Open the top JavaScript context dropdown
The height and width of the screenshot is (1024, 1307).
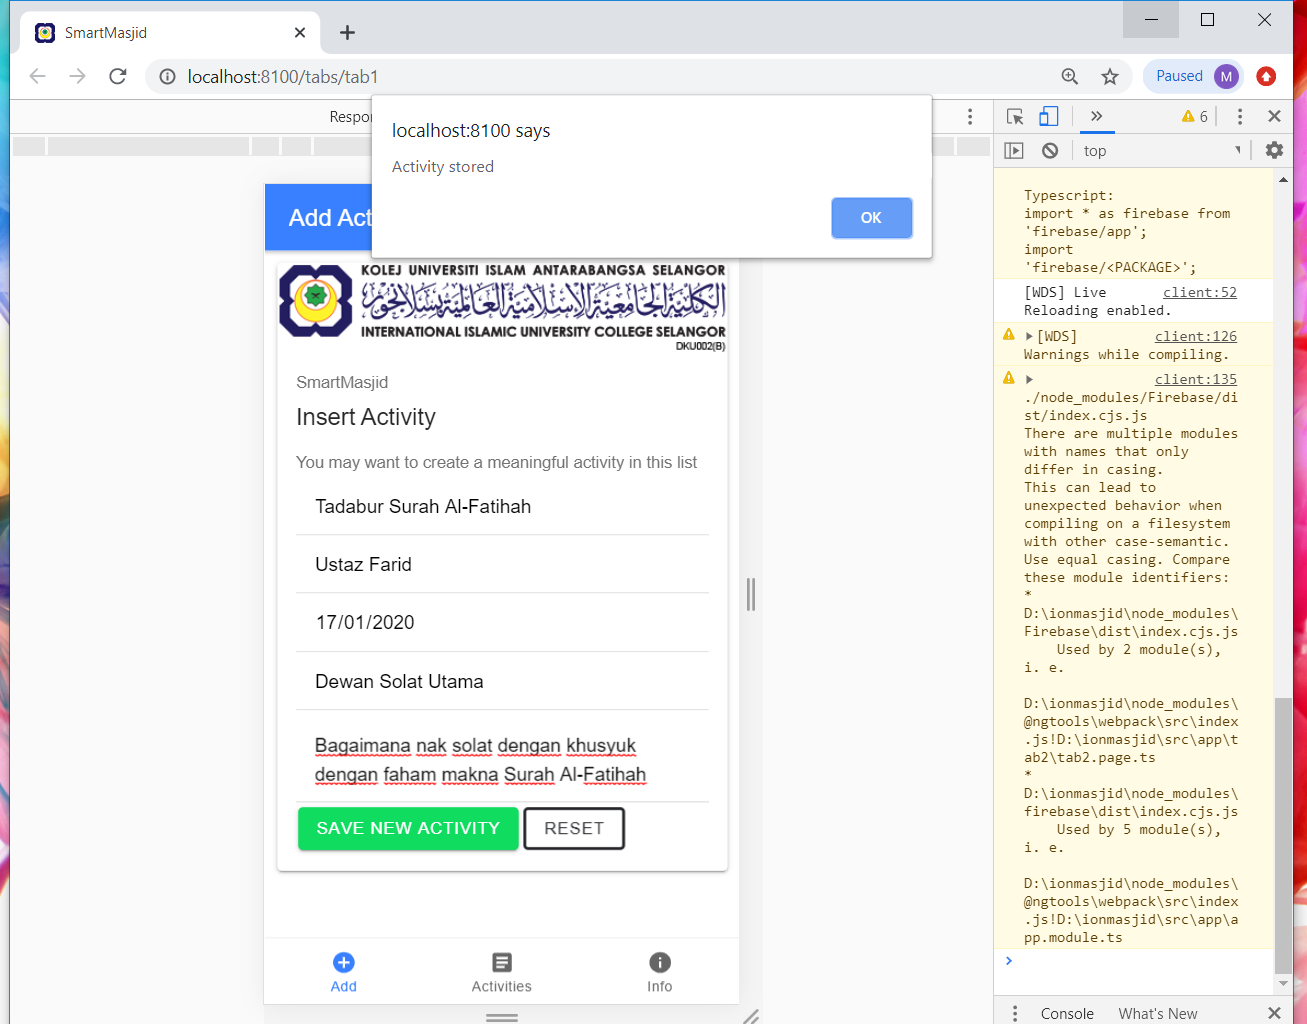(x=1160, y=151)
